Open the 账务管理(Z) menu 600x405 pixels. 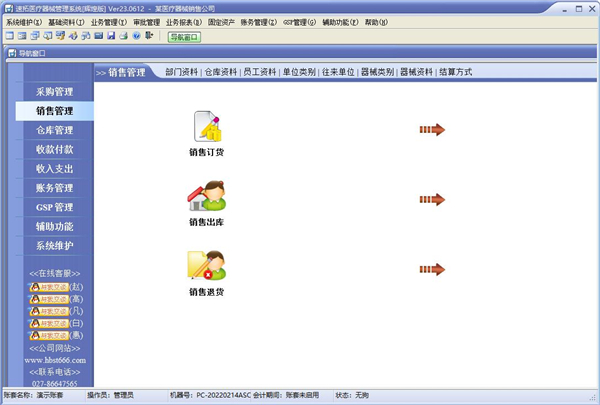pyautogui.click(x=259, y=23)
